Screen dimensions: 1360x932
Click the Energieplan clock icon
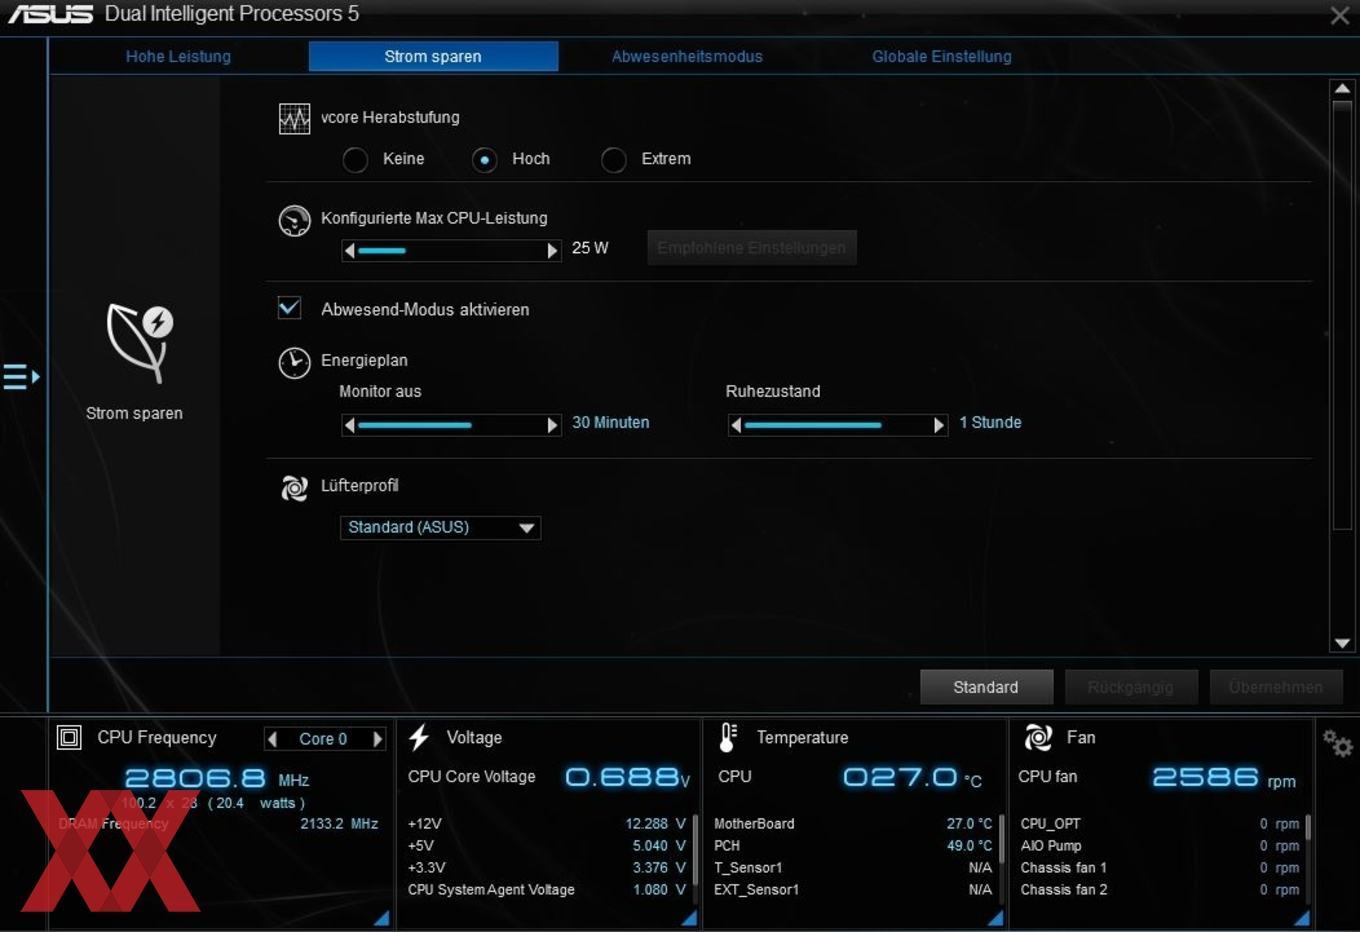(294, 362)
